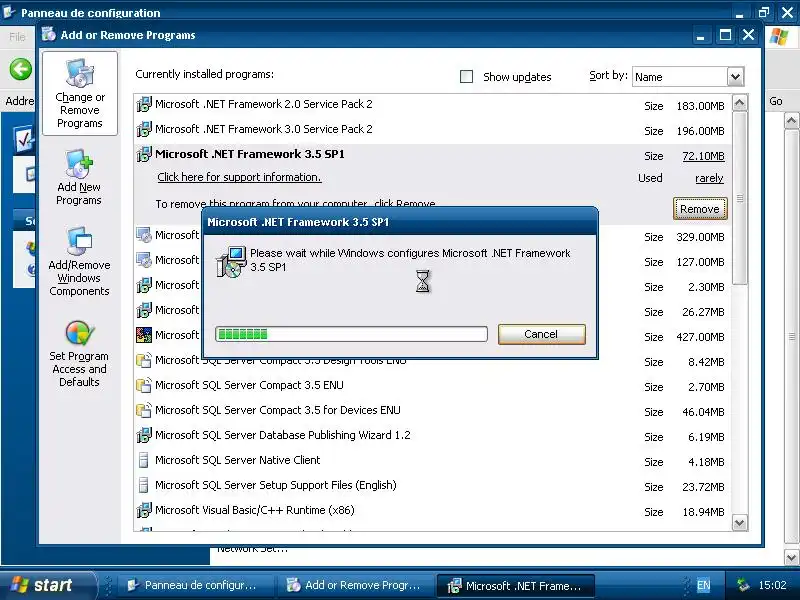Click icon of .NET Framework 3.5 SP1 entry
The width and height of the screenshot is (800, 600).
click(144, 154)
